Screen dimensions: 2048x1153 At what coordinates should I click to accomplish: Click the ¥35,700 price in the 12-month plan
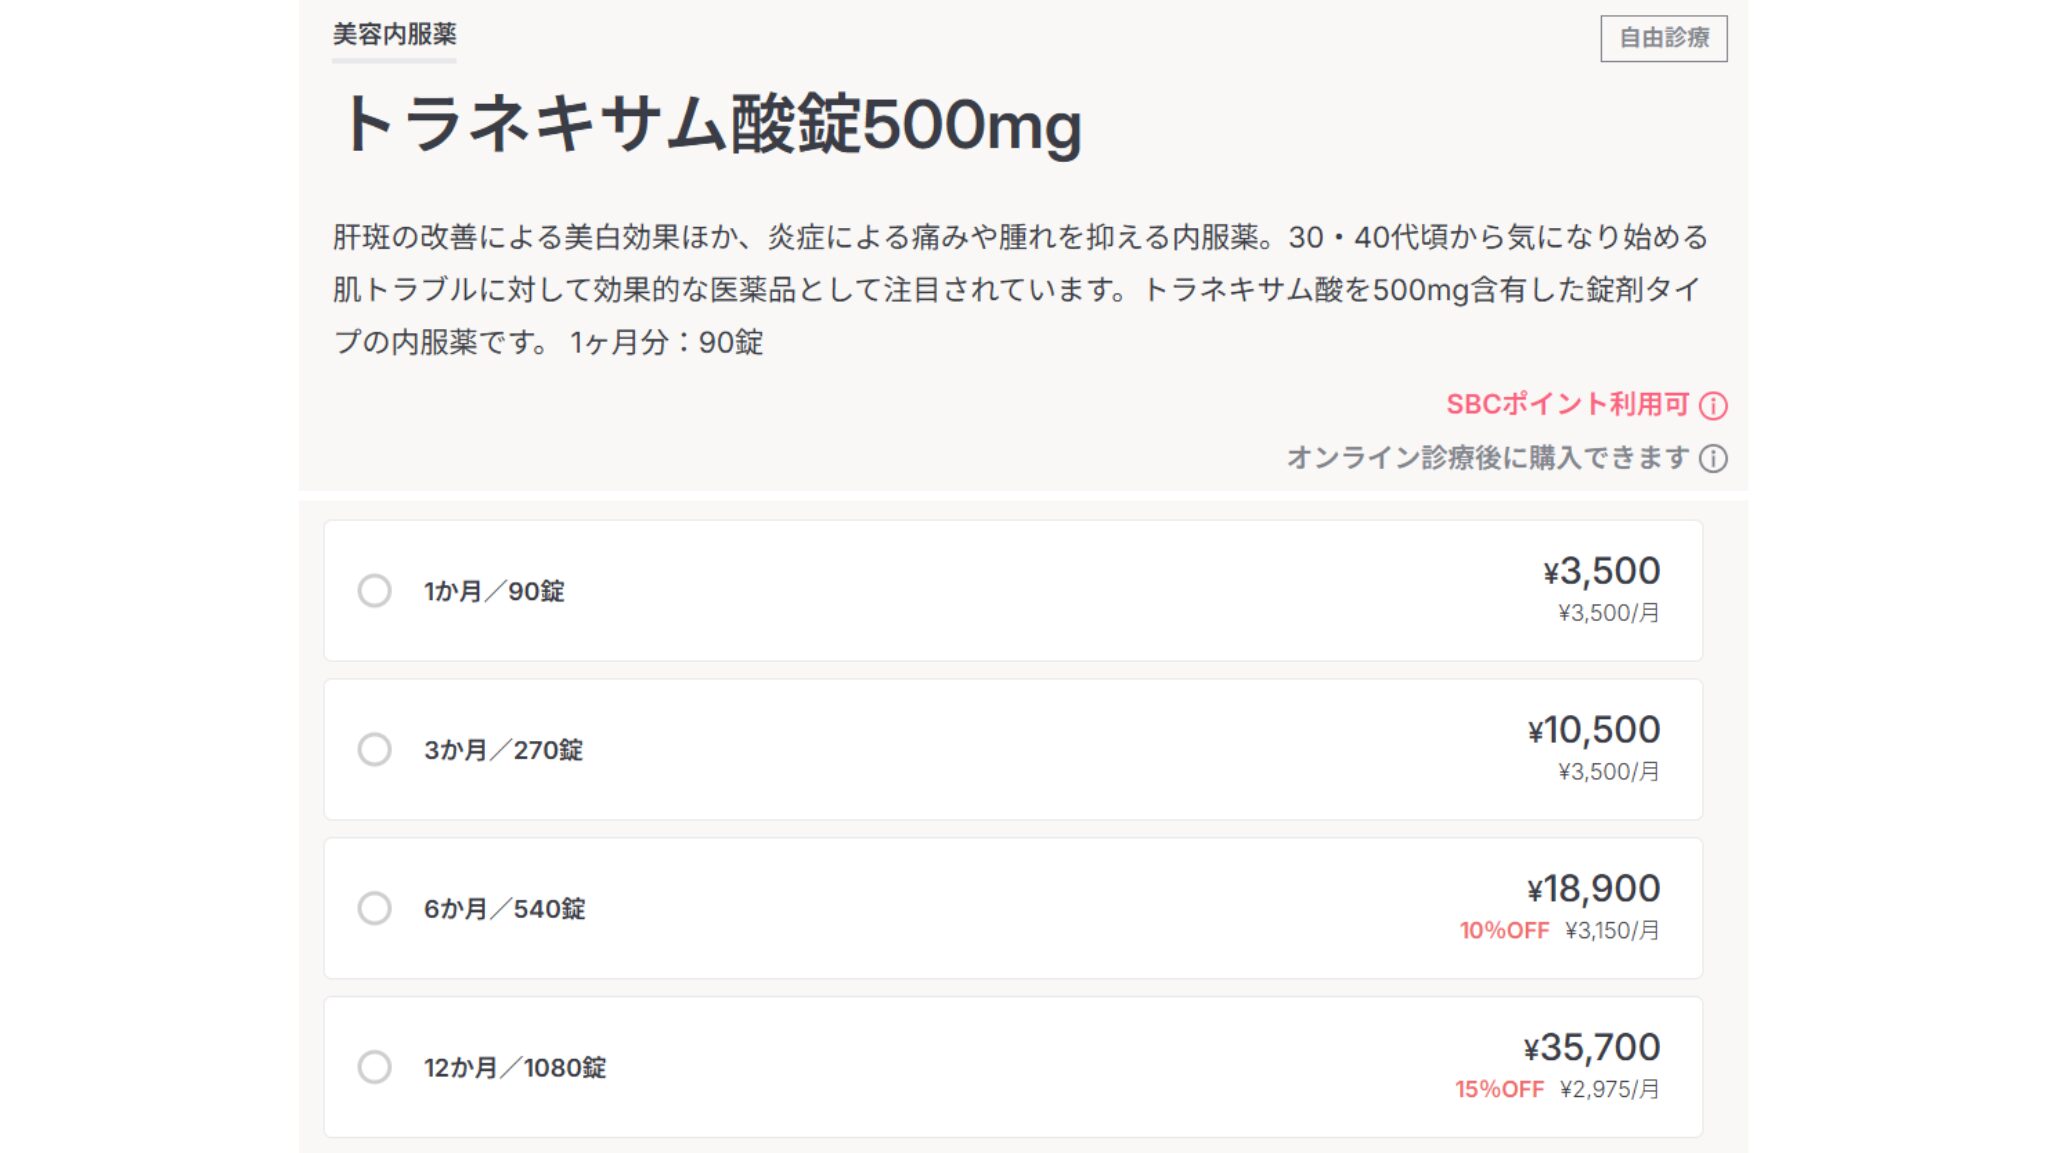pyautogui.click(x=1591, y=1048)
